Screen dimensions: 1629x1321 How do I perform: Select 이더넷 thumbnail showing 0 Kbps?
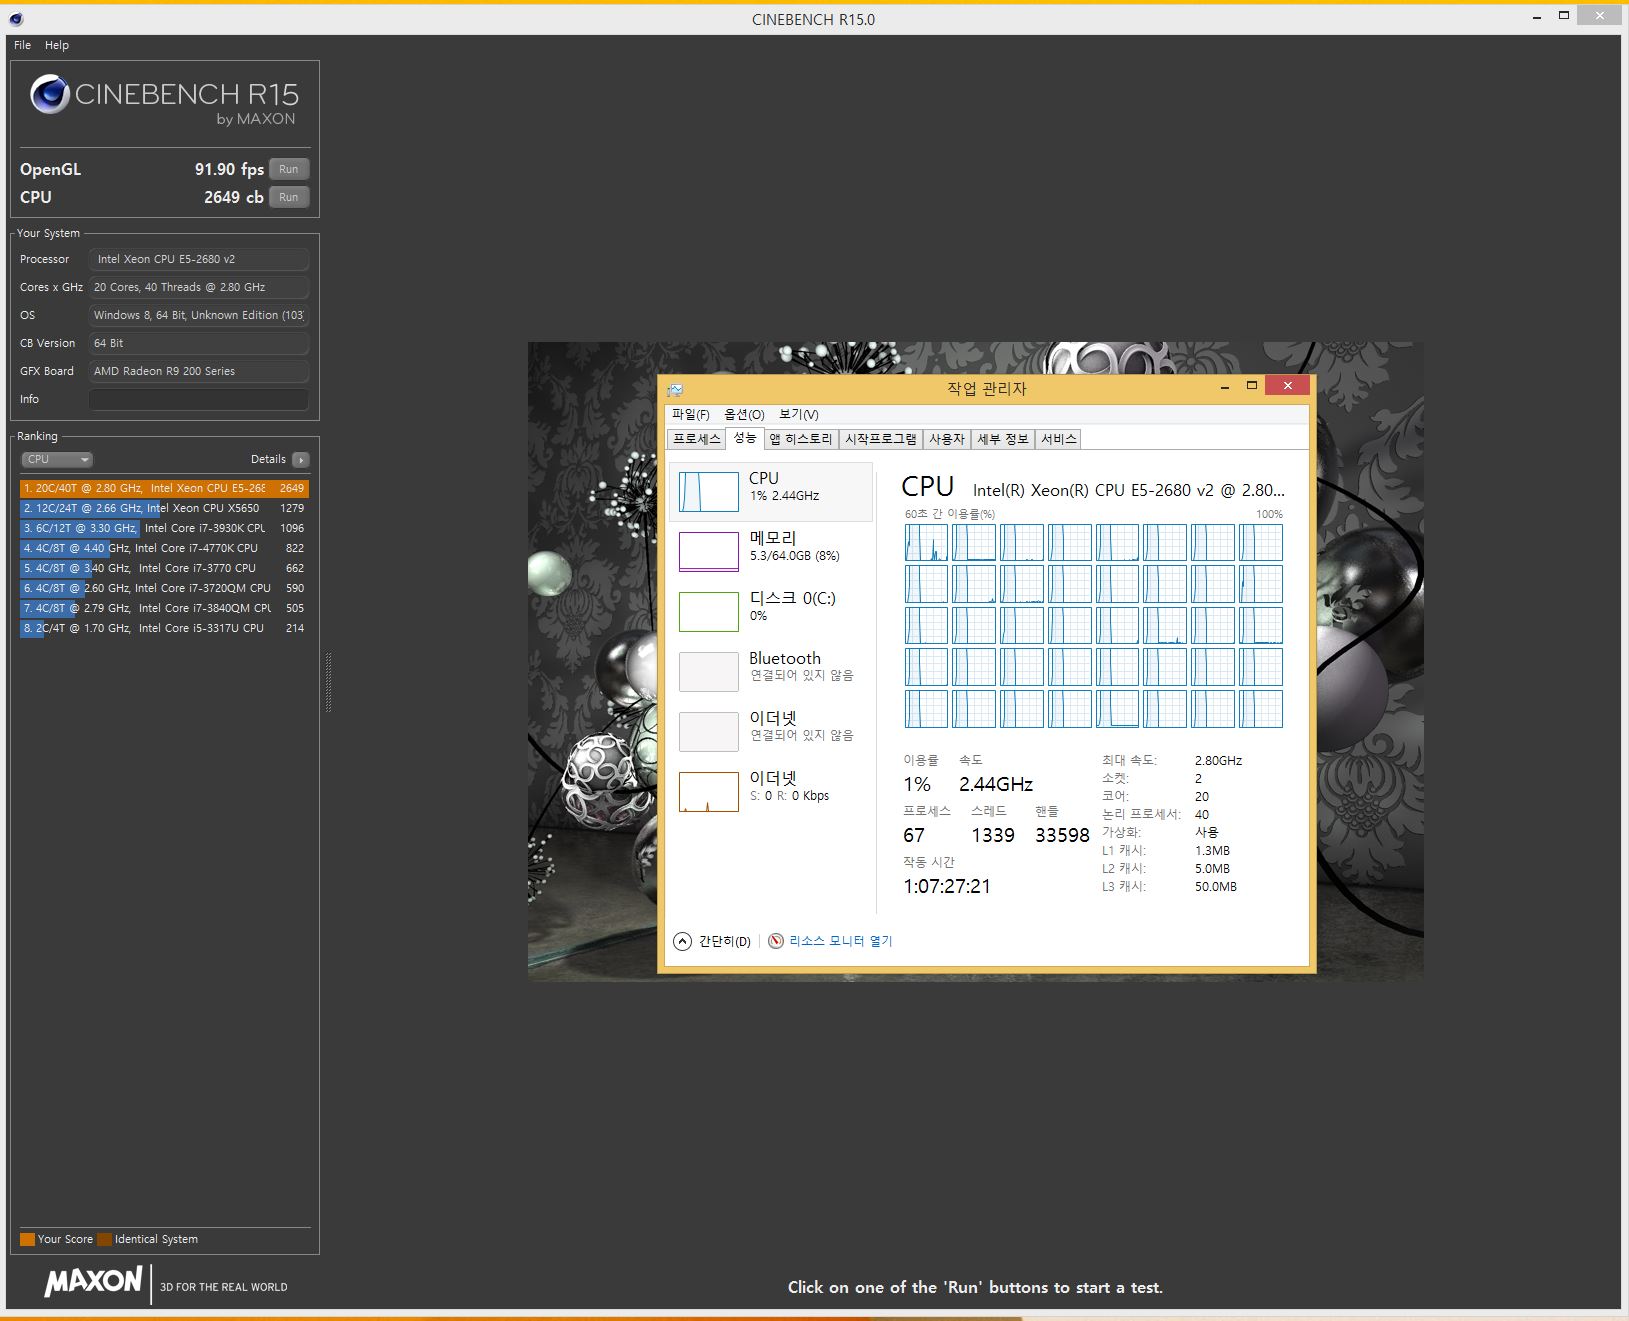tap(709, 791)
